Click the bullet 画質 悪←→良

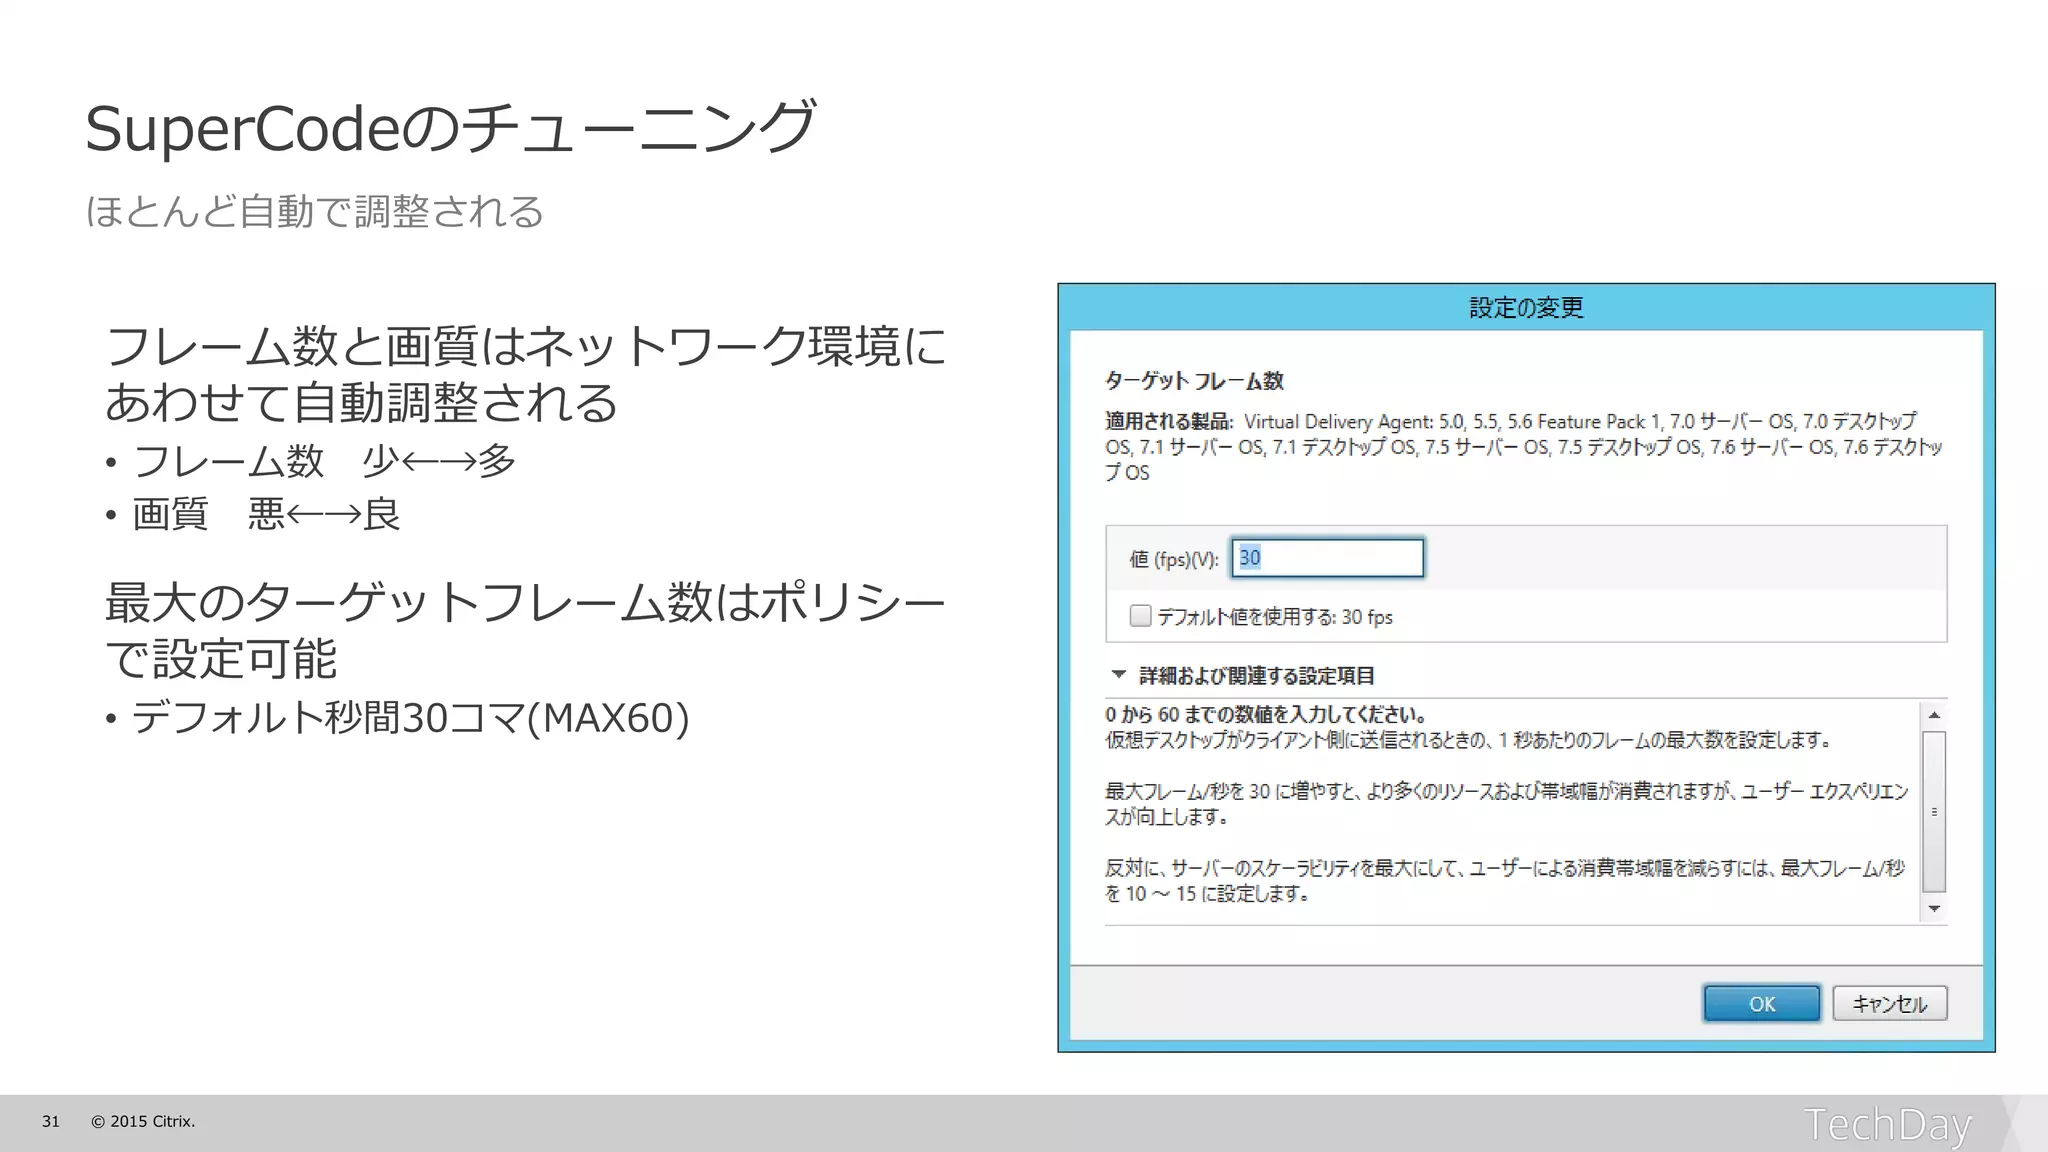(266, 514)
